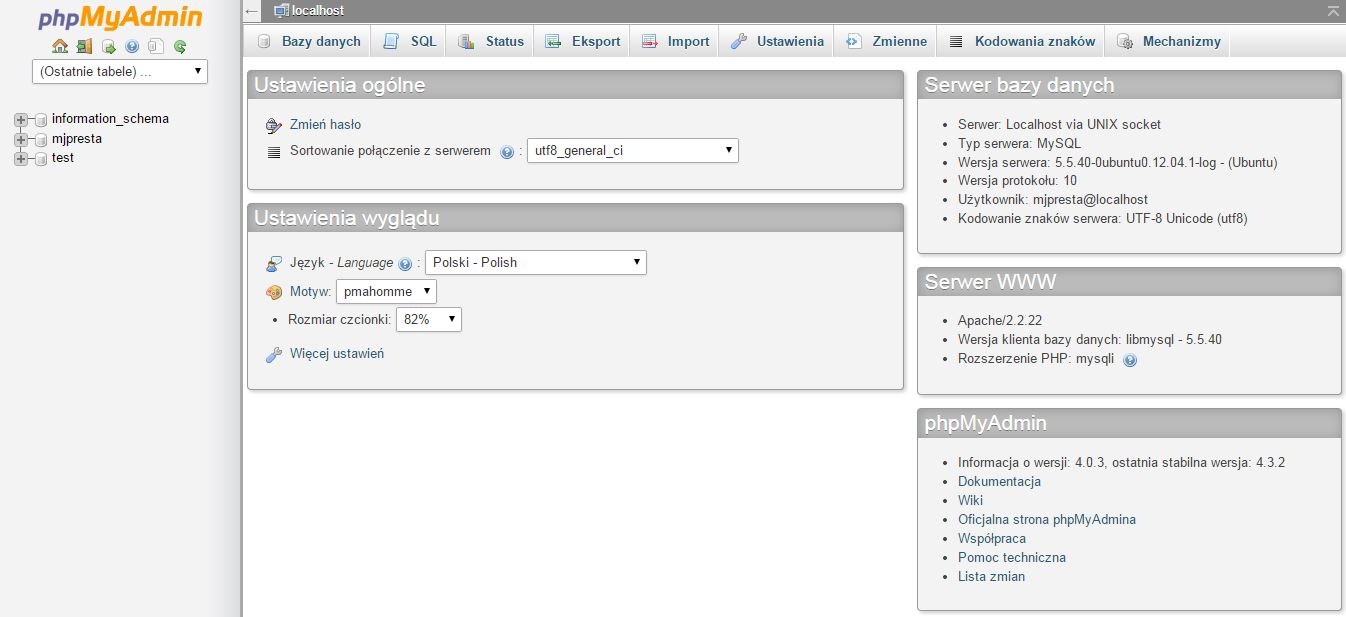Click the log out icon in sidebar
The width and height of the screenshot is (1346, 617).
click(84, 46)
